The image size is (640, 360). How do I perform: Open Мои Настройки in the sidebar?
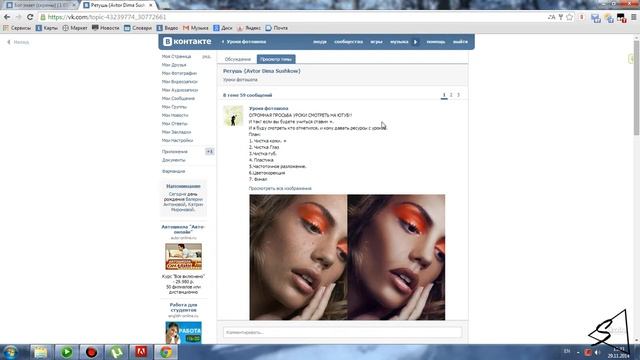click(x=178, y=140)
